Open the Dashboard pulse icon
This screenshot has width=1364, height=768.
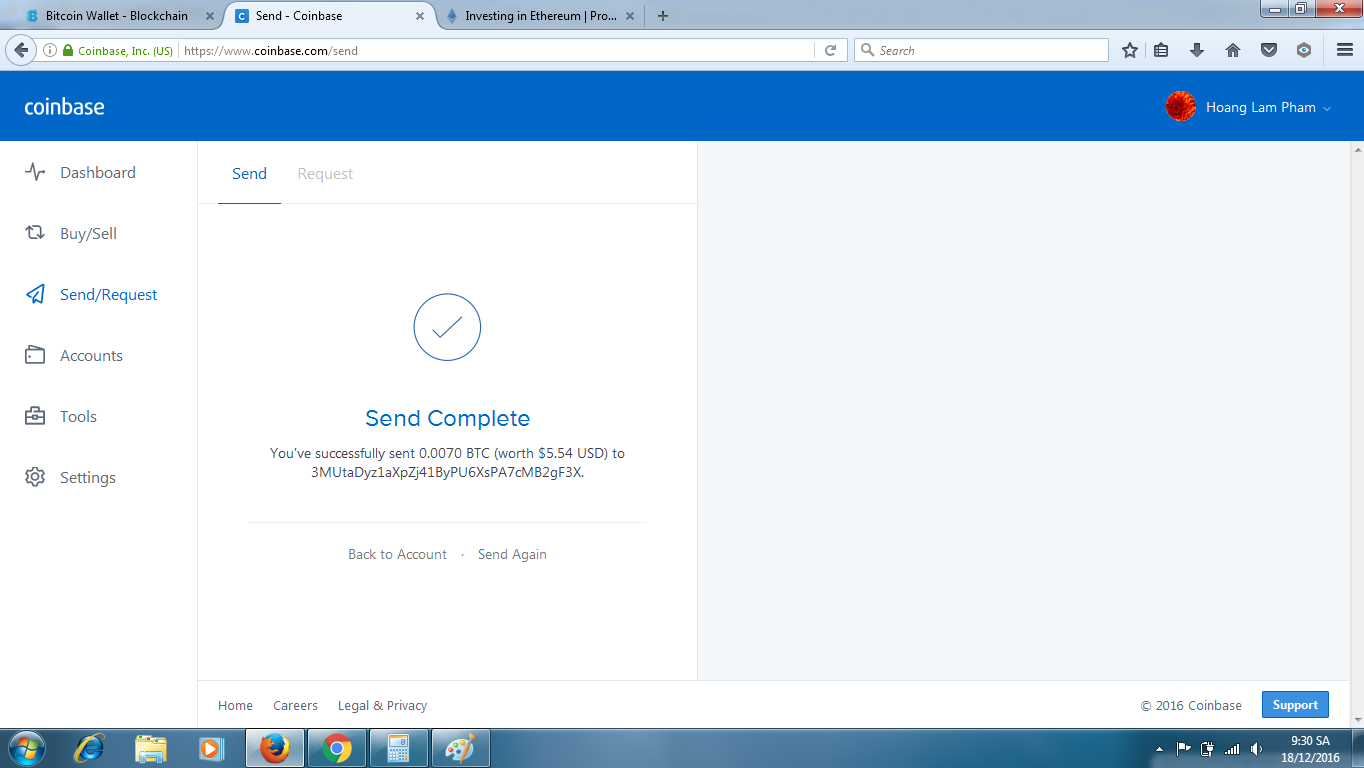click(35, 172)
